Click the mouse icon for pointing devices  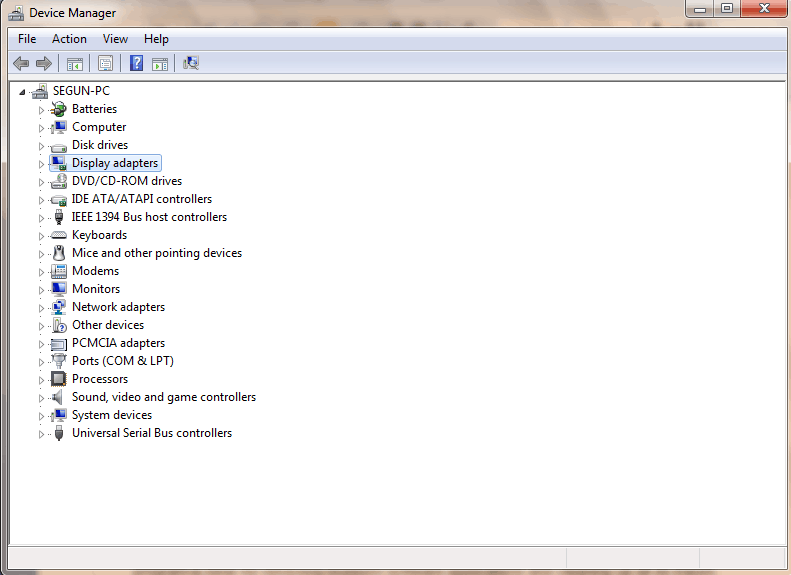[x=59, y=253]
